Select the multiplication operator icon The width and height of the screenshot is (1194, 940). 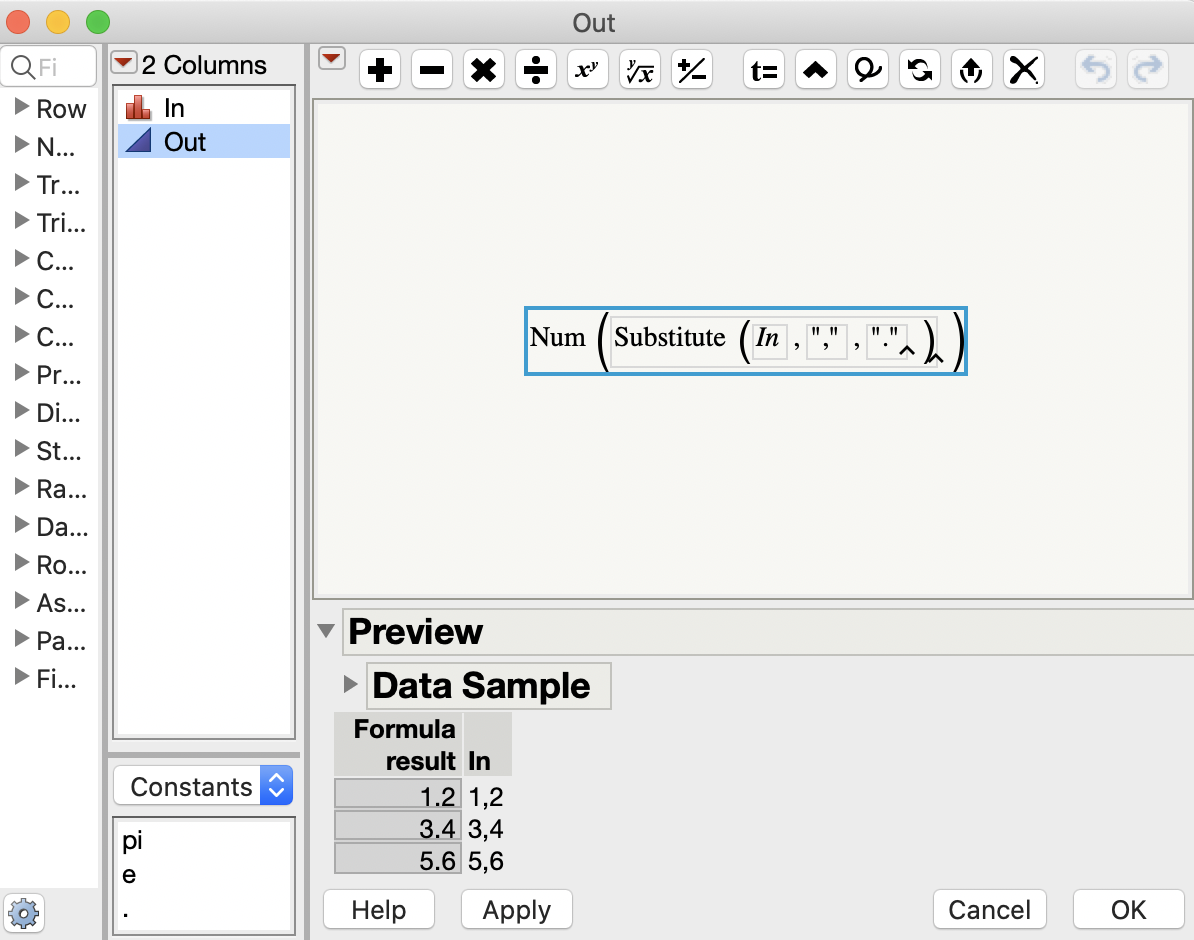click(483, 69)
